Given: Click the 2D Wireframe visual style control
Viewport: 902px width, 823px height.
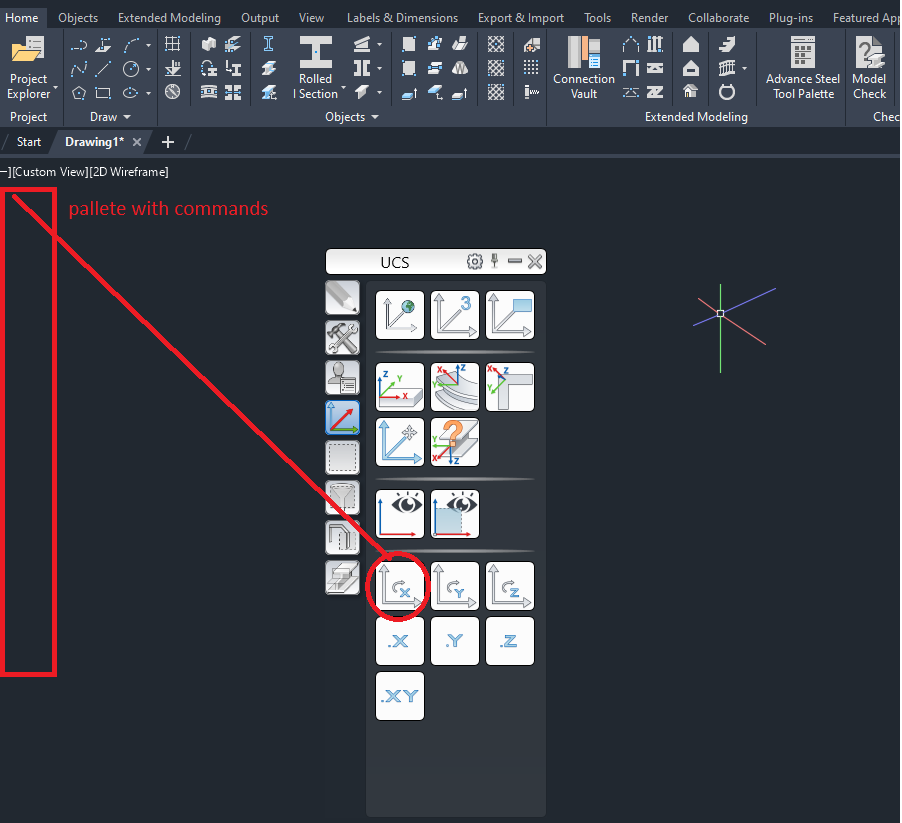Looking at the screenshot, I should (x=129, y=171).
